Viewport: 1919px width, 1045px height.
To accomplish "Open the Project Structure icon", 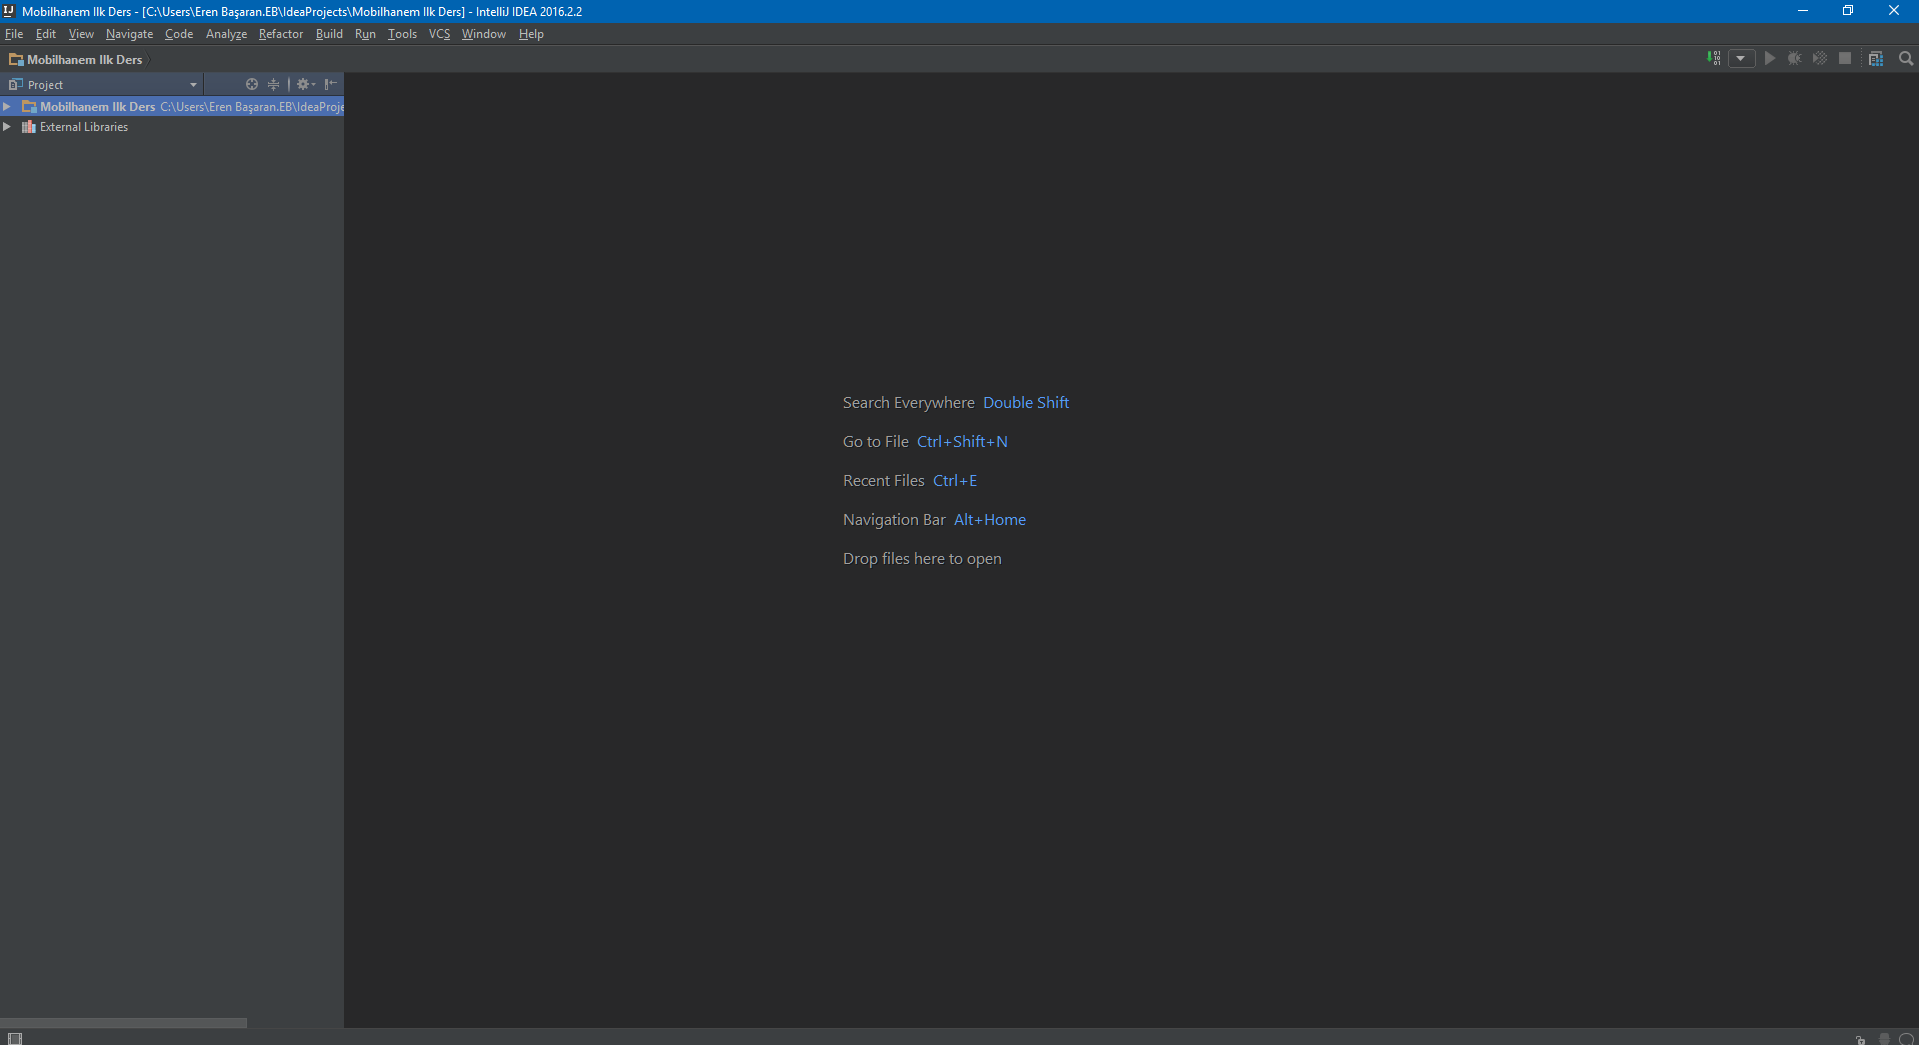I will (x=1876, y=59).
